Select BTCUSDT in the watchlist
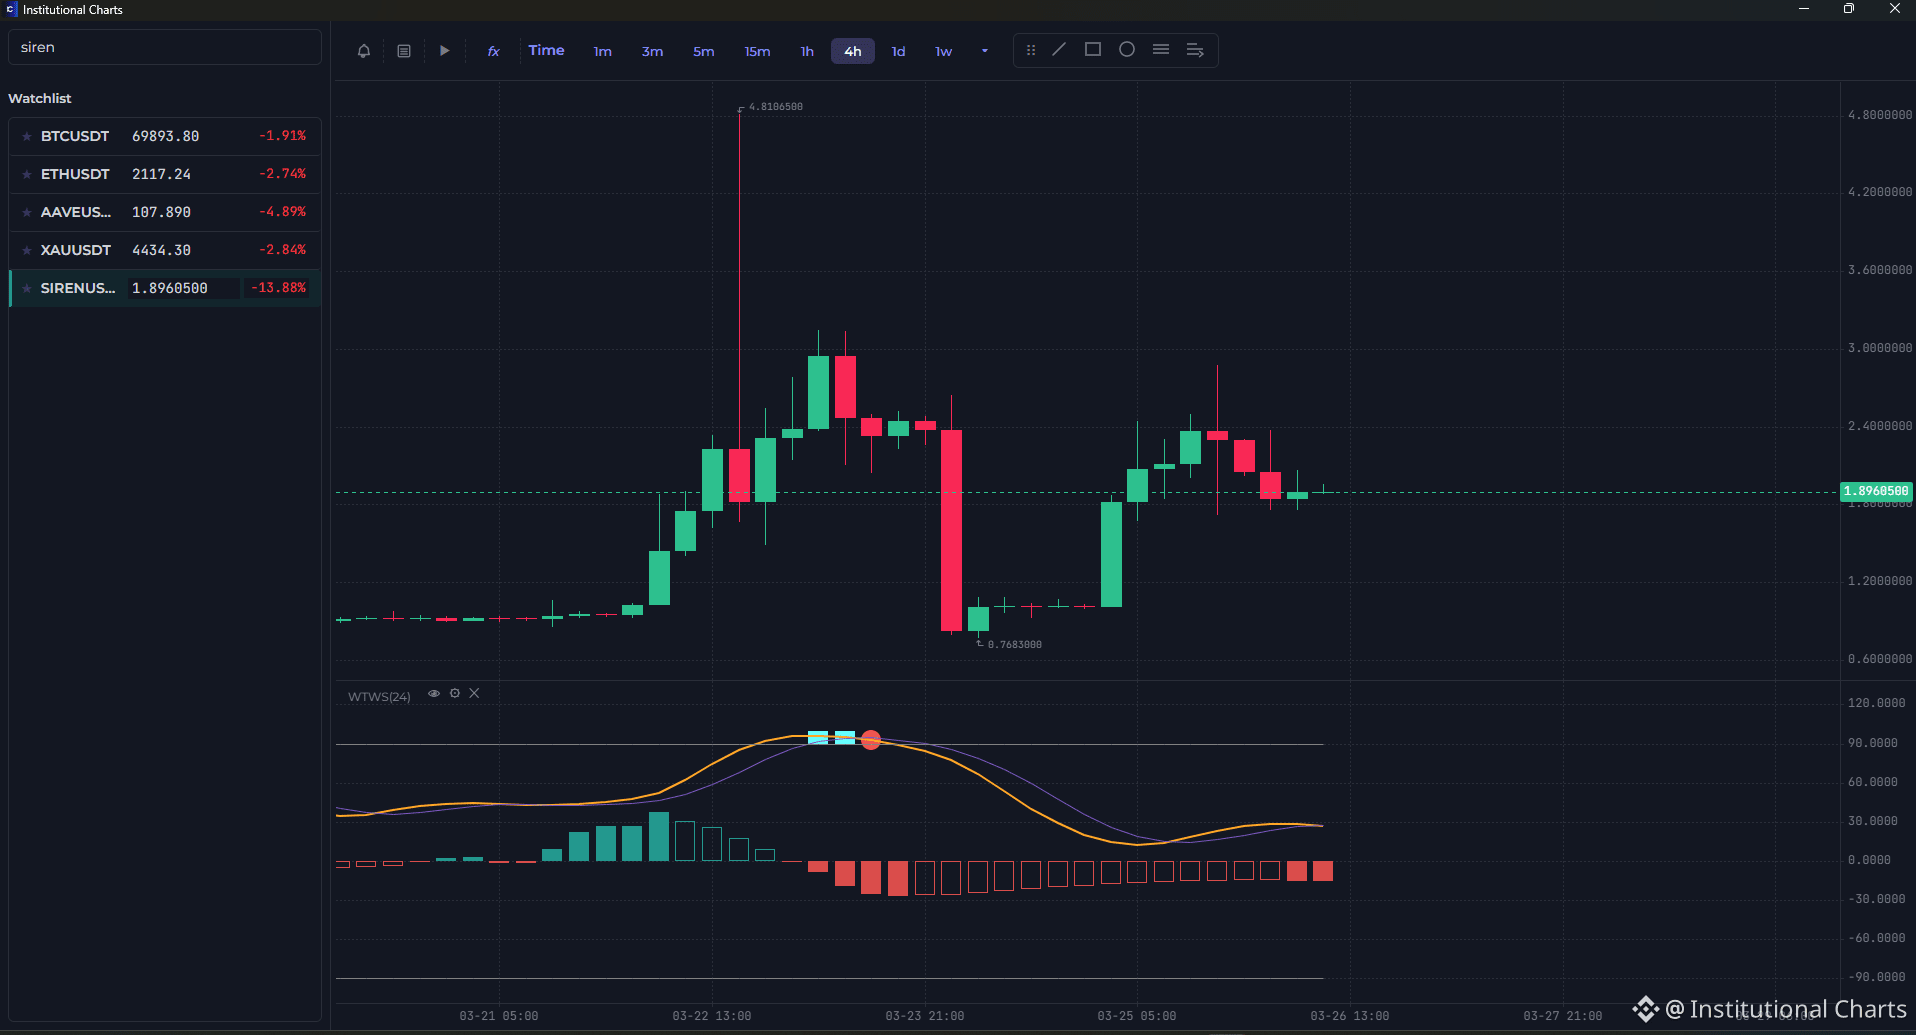 (x=165, y=136)
